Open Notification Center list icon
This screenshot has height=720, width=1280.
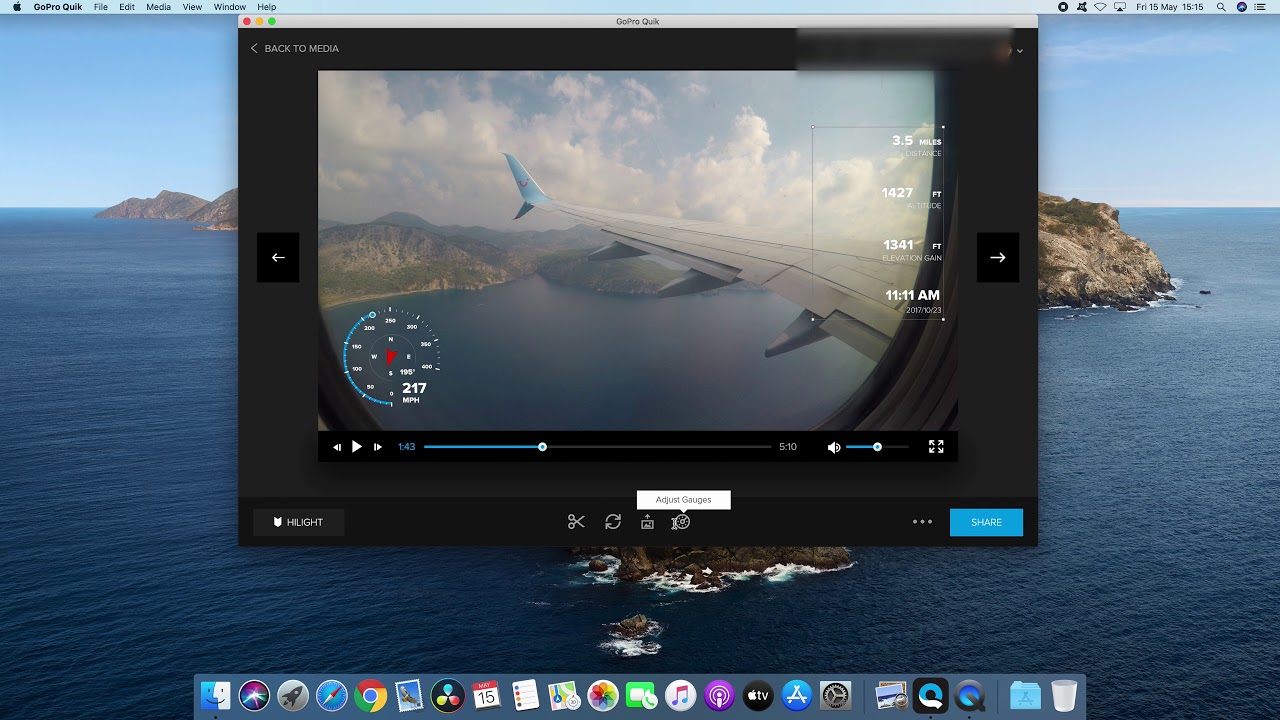pyautogui.click(x=1262, y=7)
